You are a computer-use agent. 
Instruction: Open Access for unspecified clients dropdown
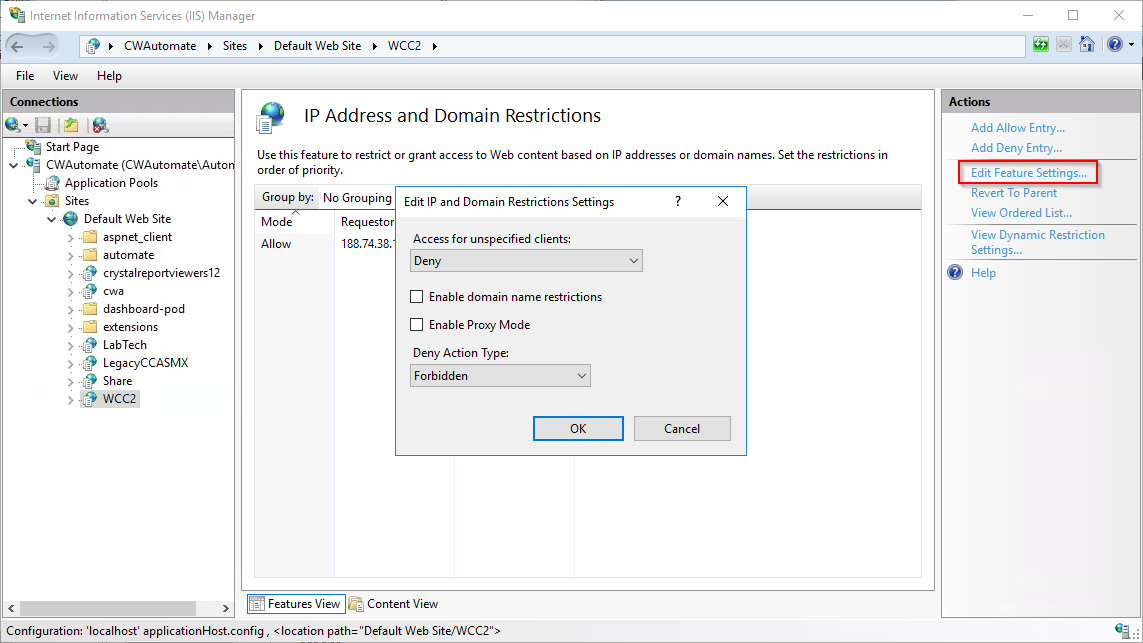click(526, 261)
